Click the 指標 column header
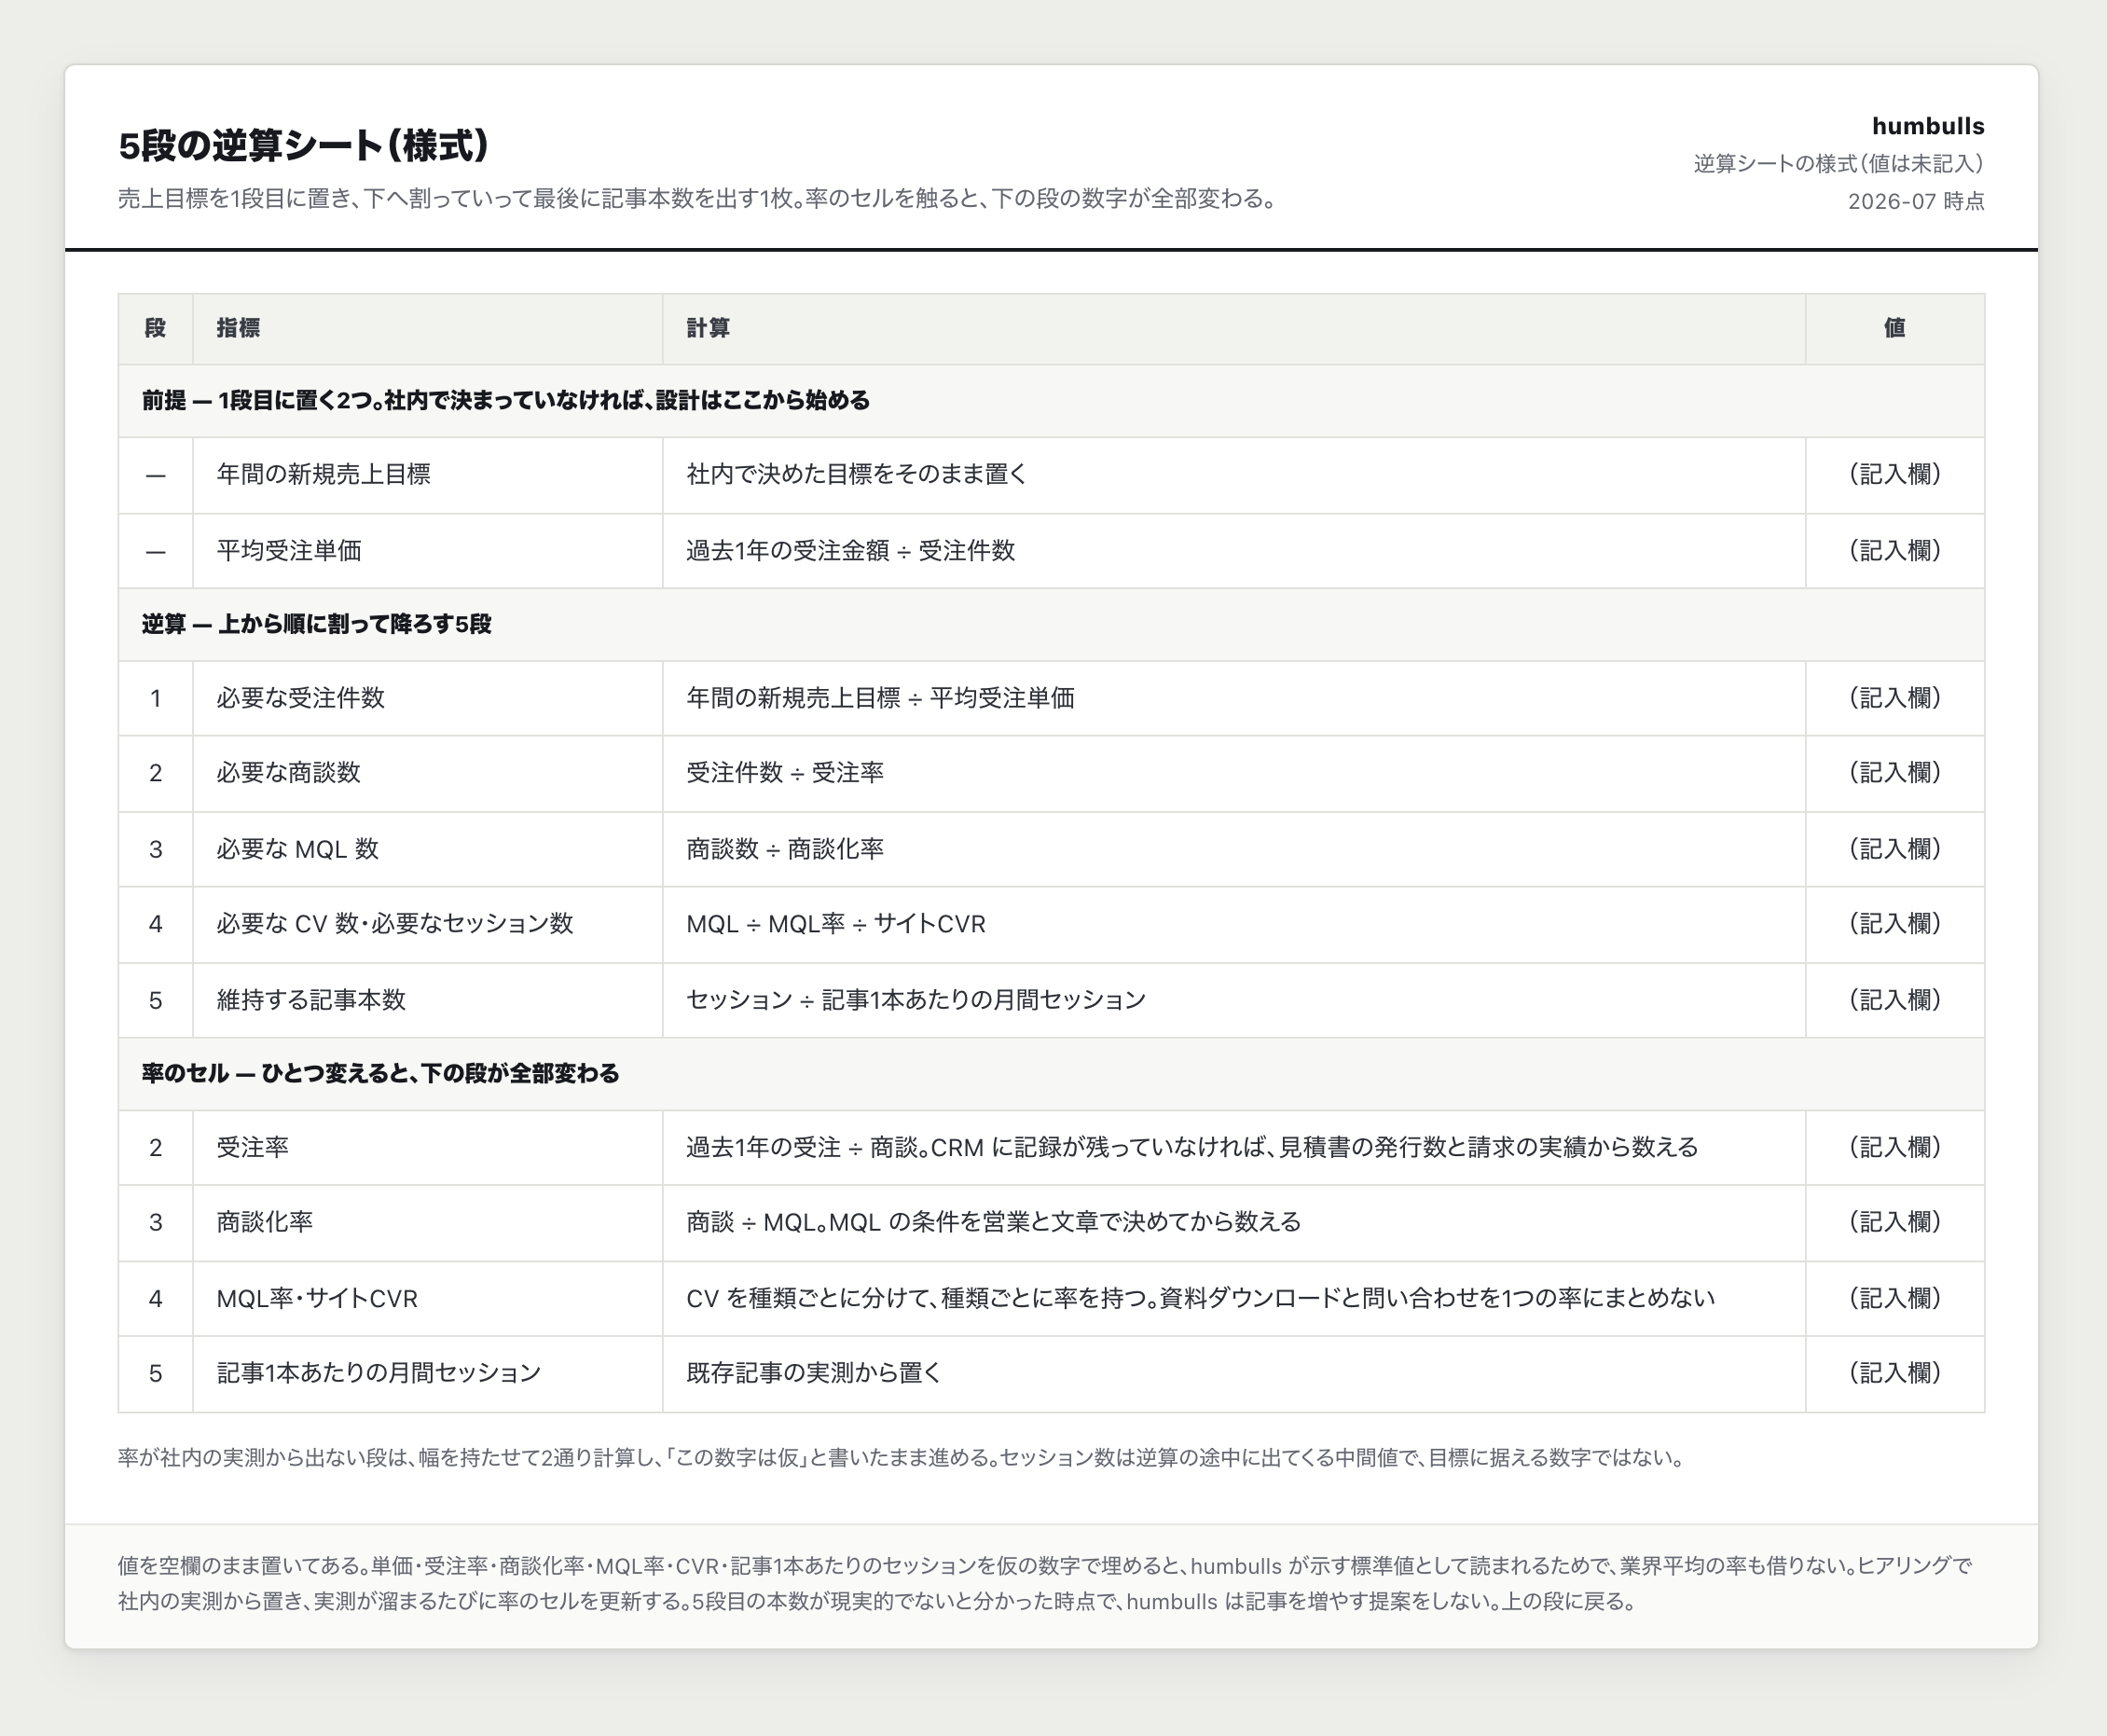The height and width of the screenshot is (1736, 2107). [x=427, y=328]
